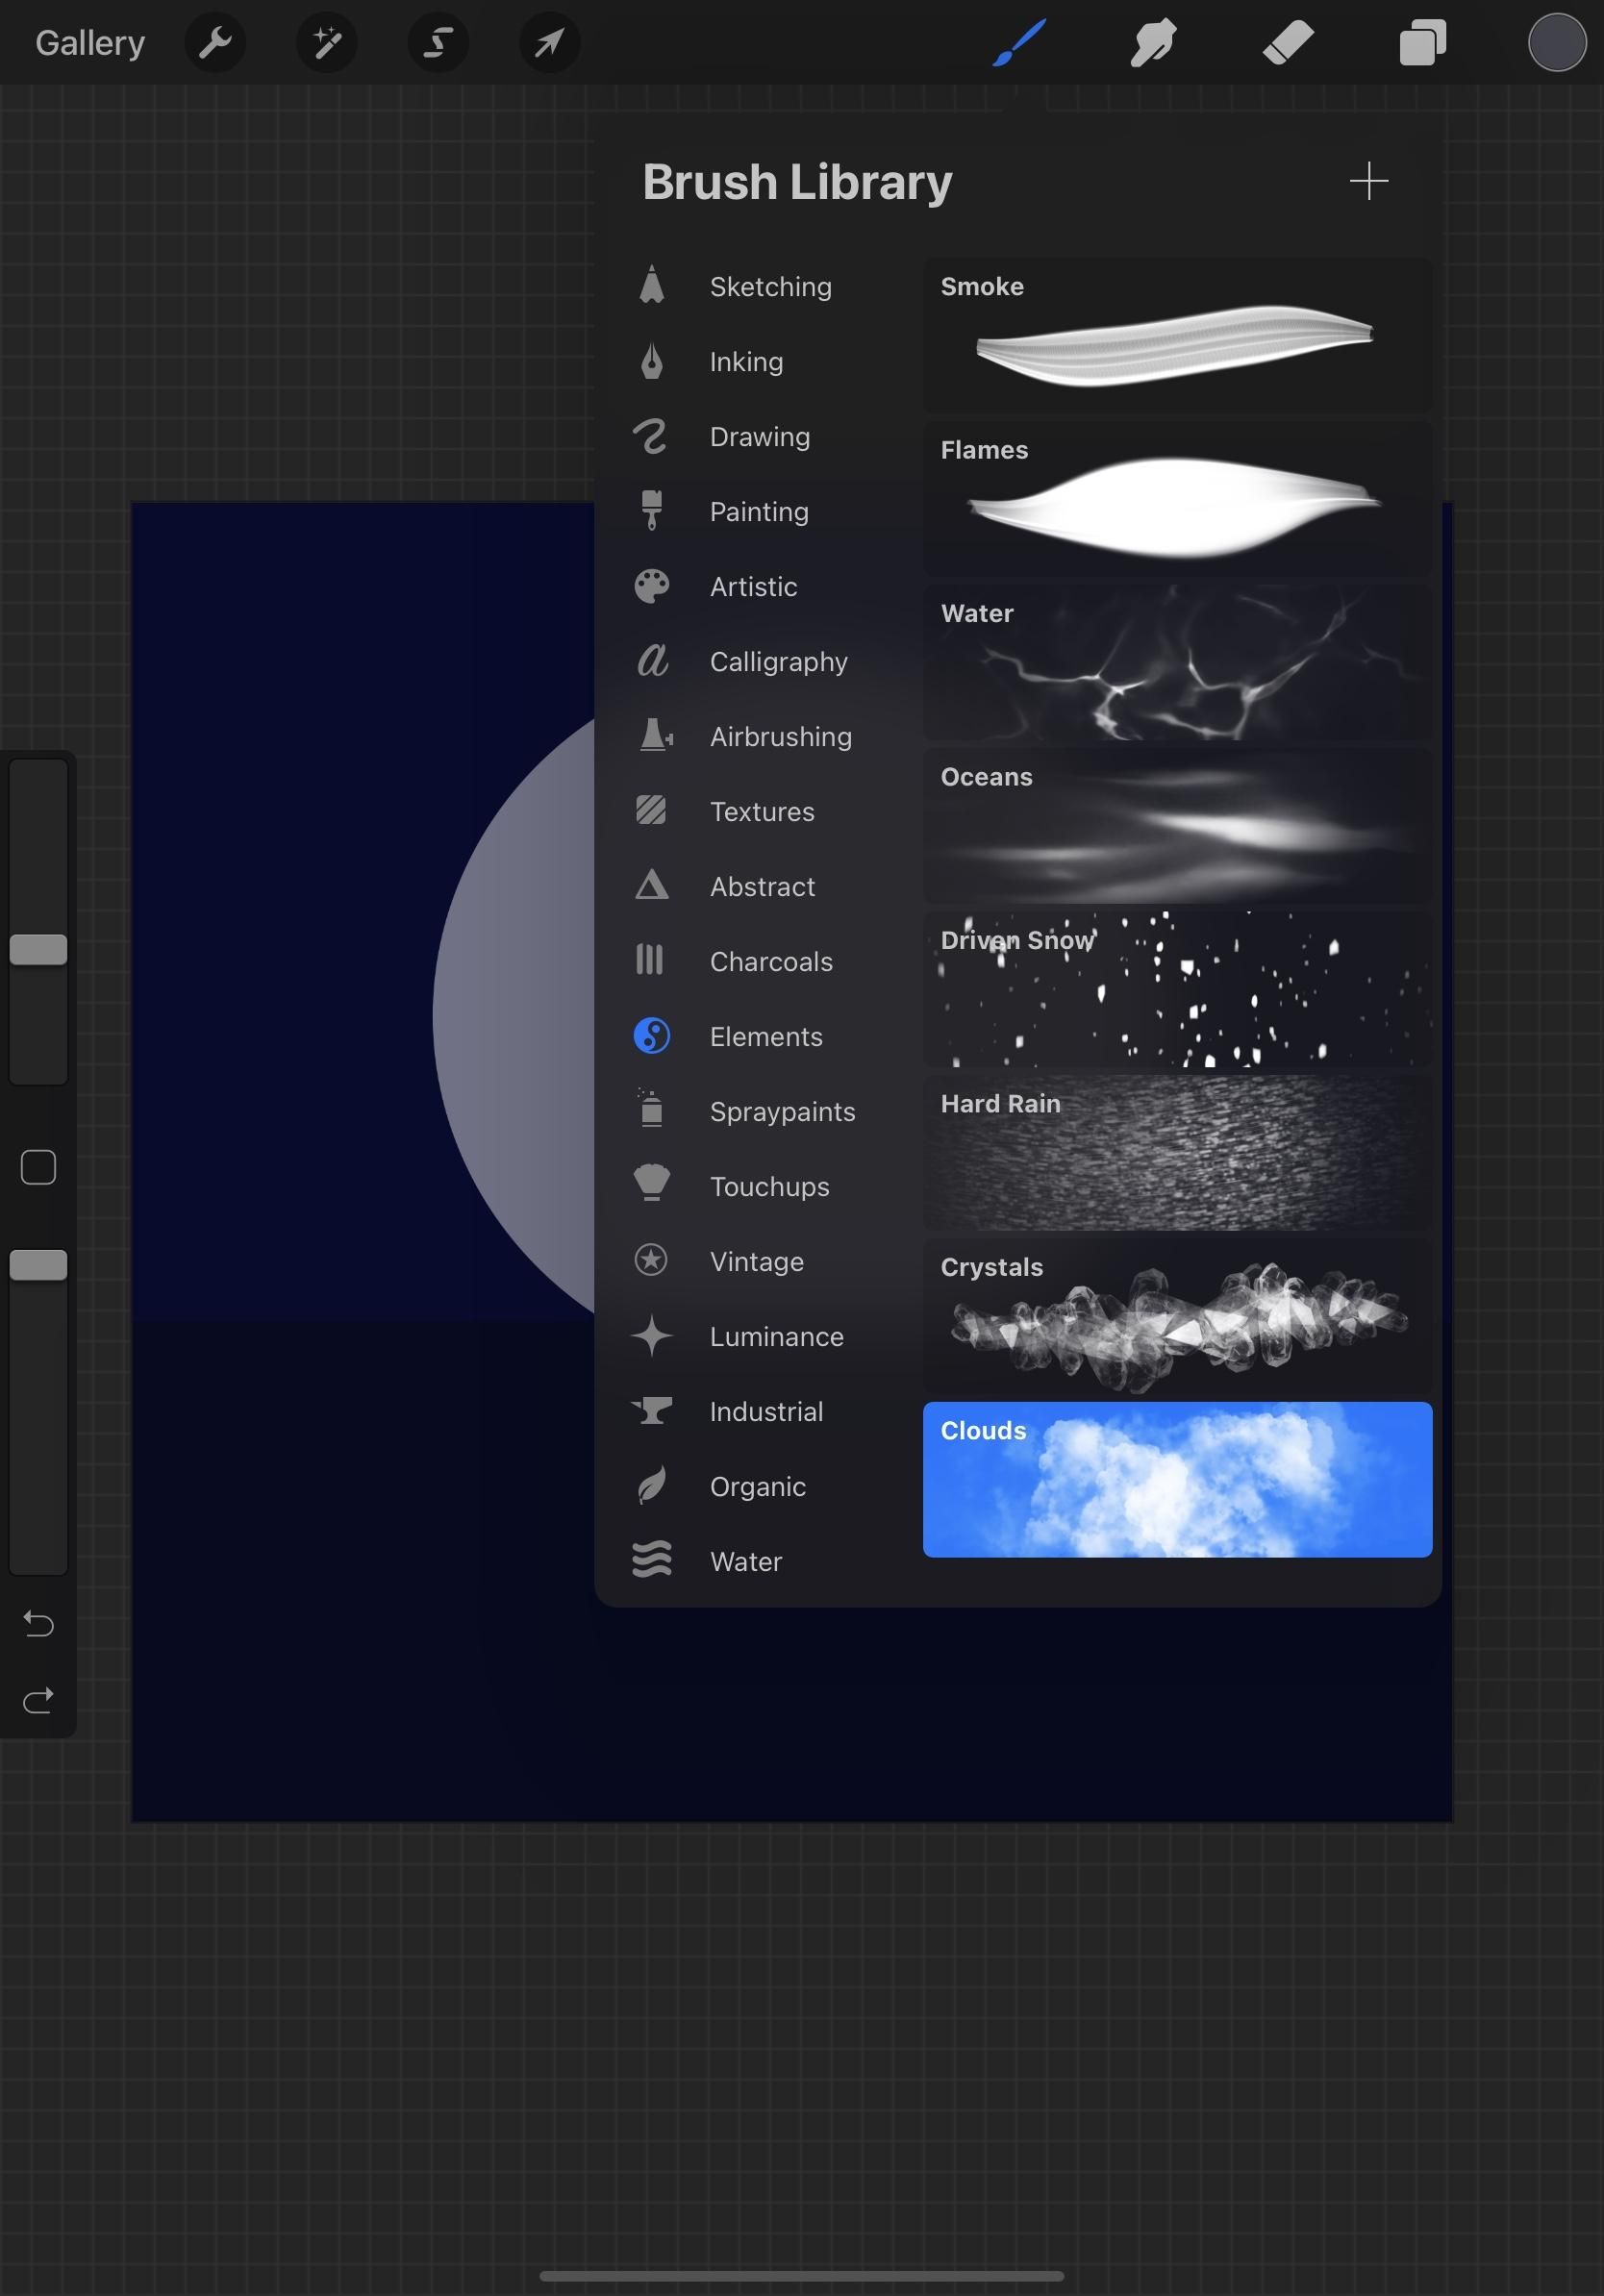Choose the Hard Rain brush

click(x=1177, y=1153)
